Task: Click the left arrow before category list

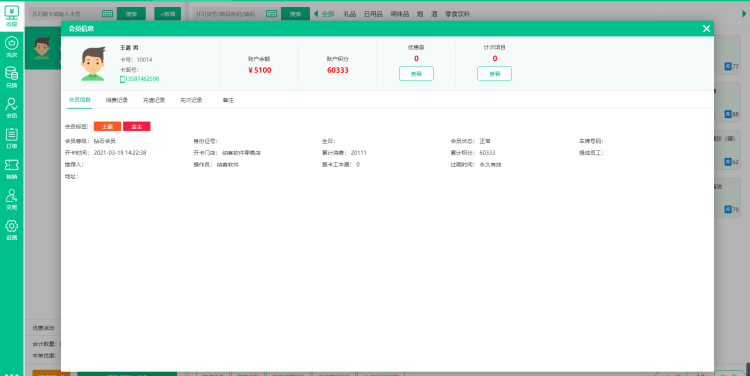Action: pyautogui.click(x=316, y=14)
